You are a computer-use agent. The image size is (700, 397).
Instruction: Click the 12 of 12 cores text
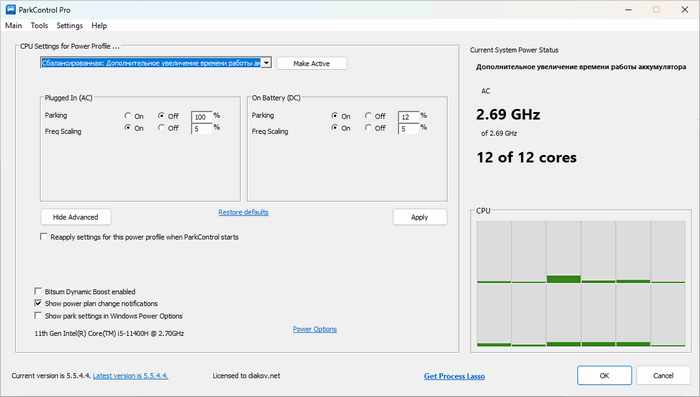click(526, 157)
